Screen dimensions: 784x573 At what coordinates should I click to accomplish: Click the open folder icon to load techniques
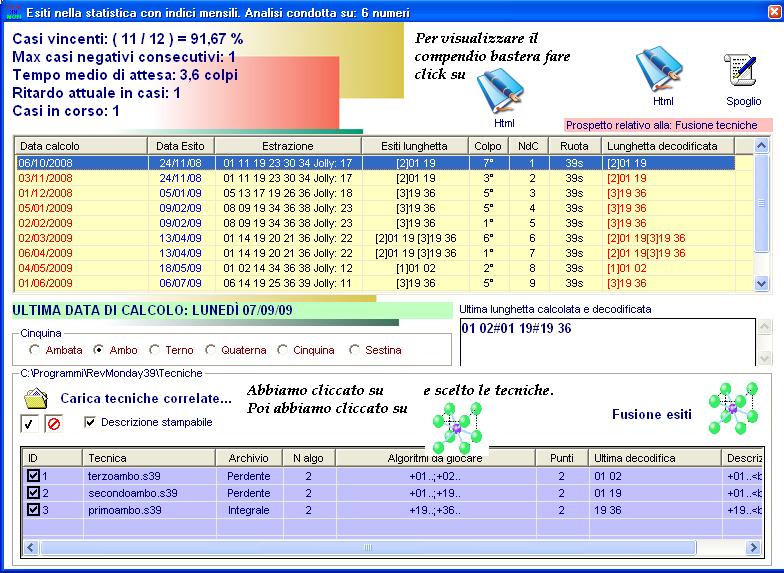tap(36, 398)
